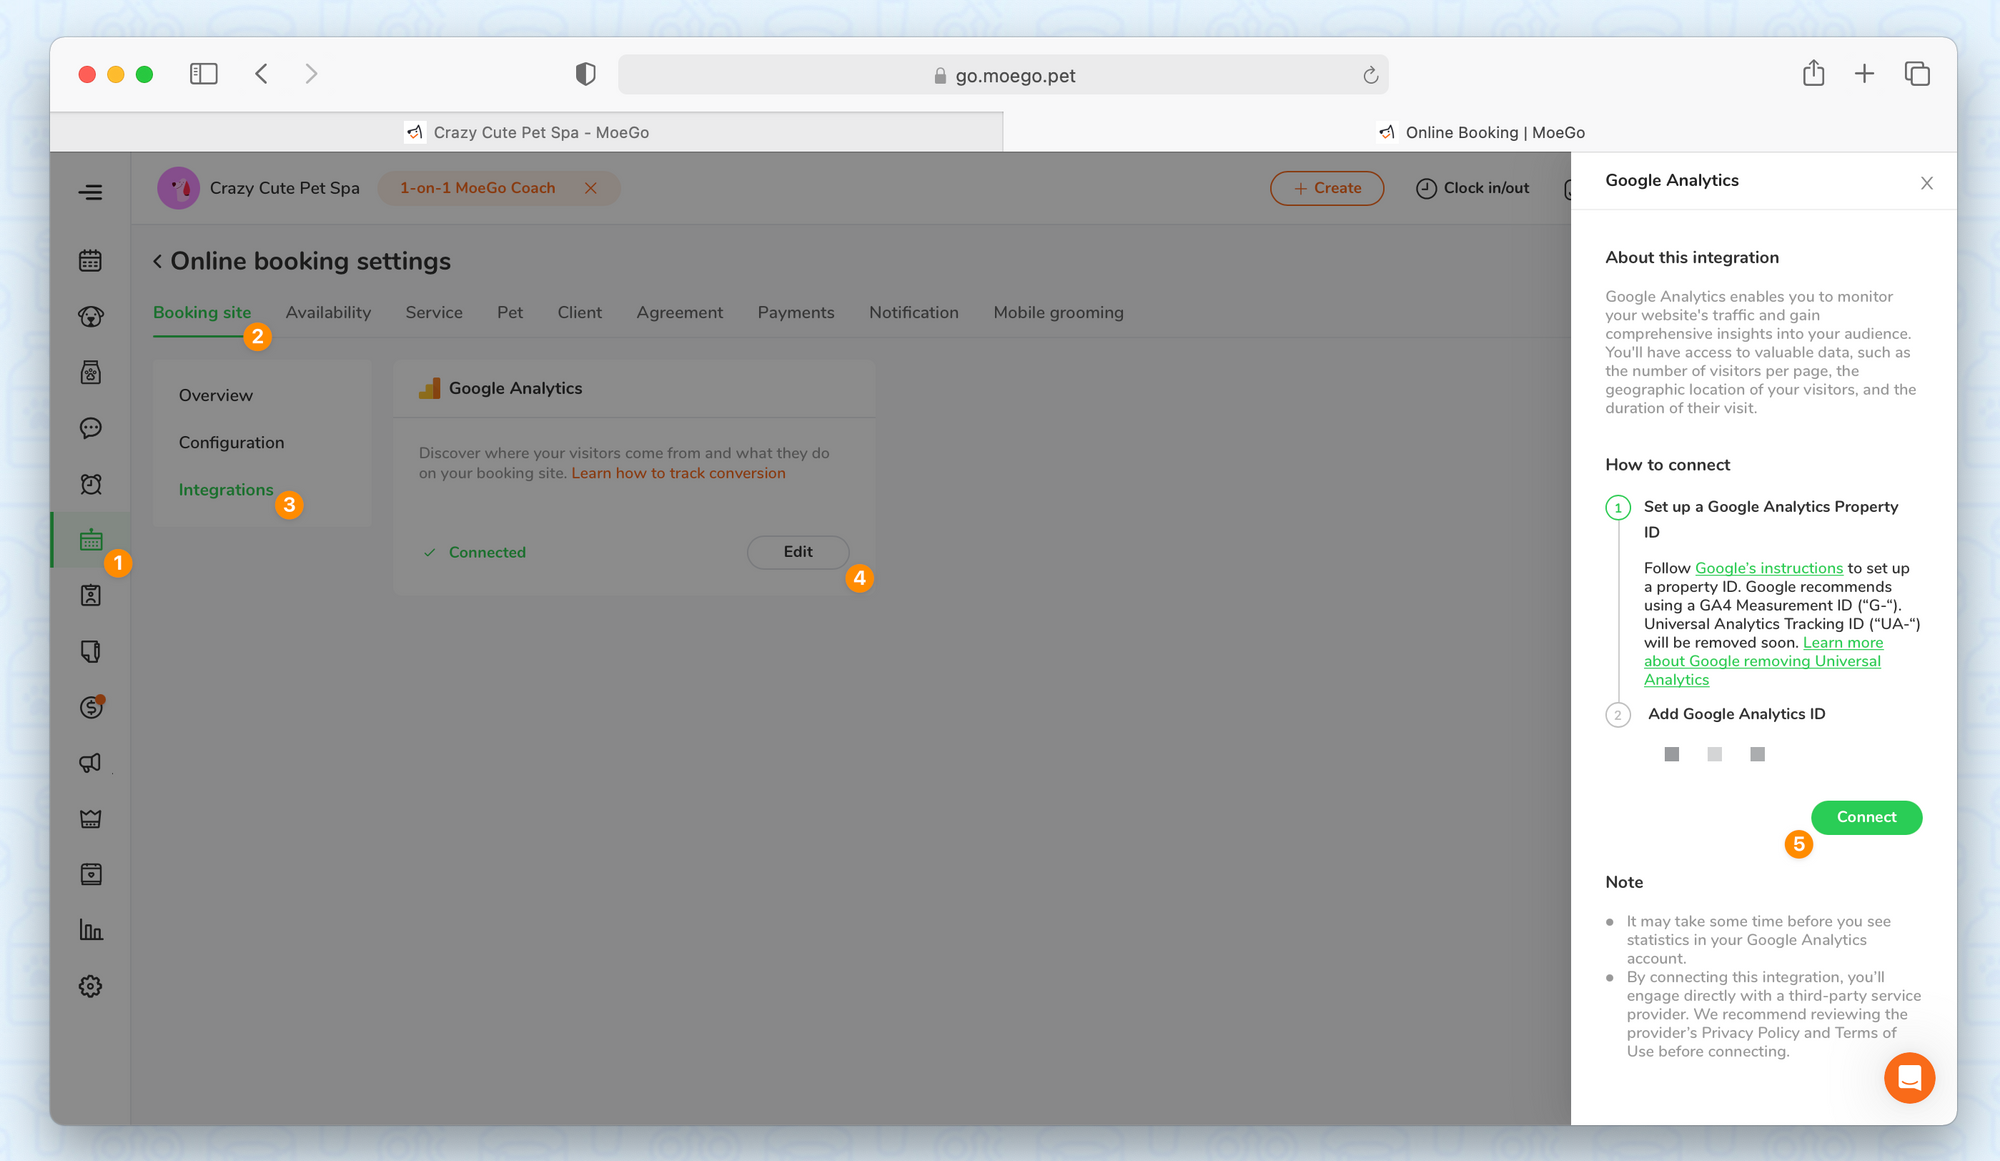This screenshot has width=2000, height=1161.
Task: Click the Settings gear icon in sidebar
Action: [x=91, y=987]
